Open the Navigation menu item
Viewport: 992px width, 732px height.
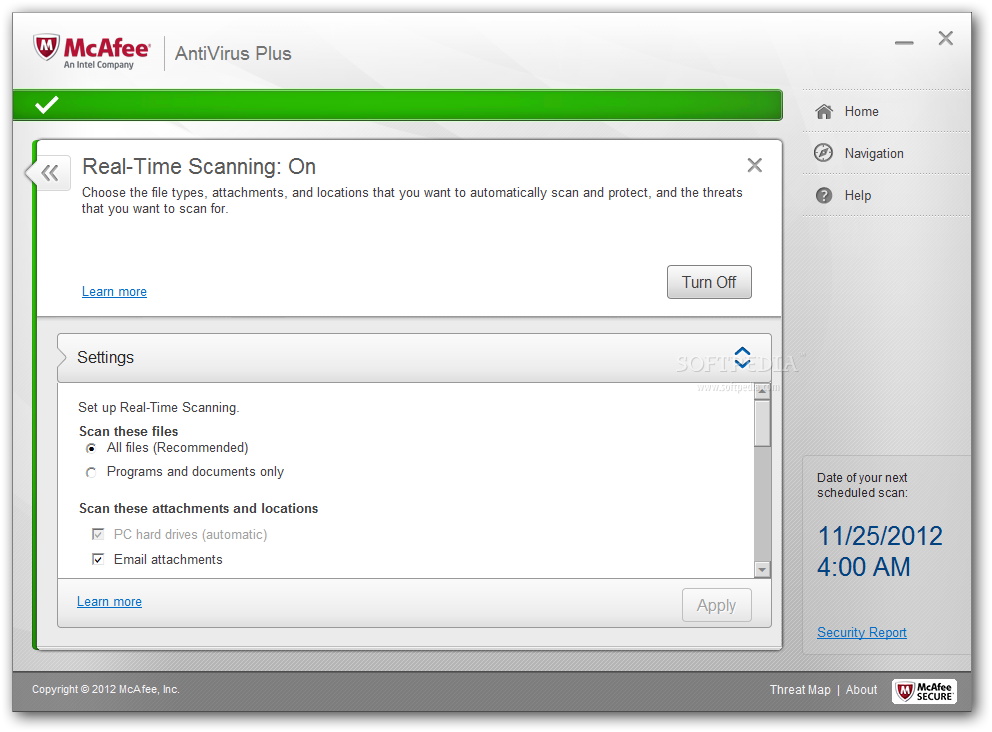click(873, 153)
